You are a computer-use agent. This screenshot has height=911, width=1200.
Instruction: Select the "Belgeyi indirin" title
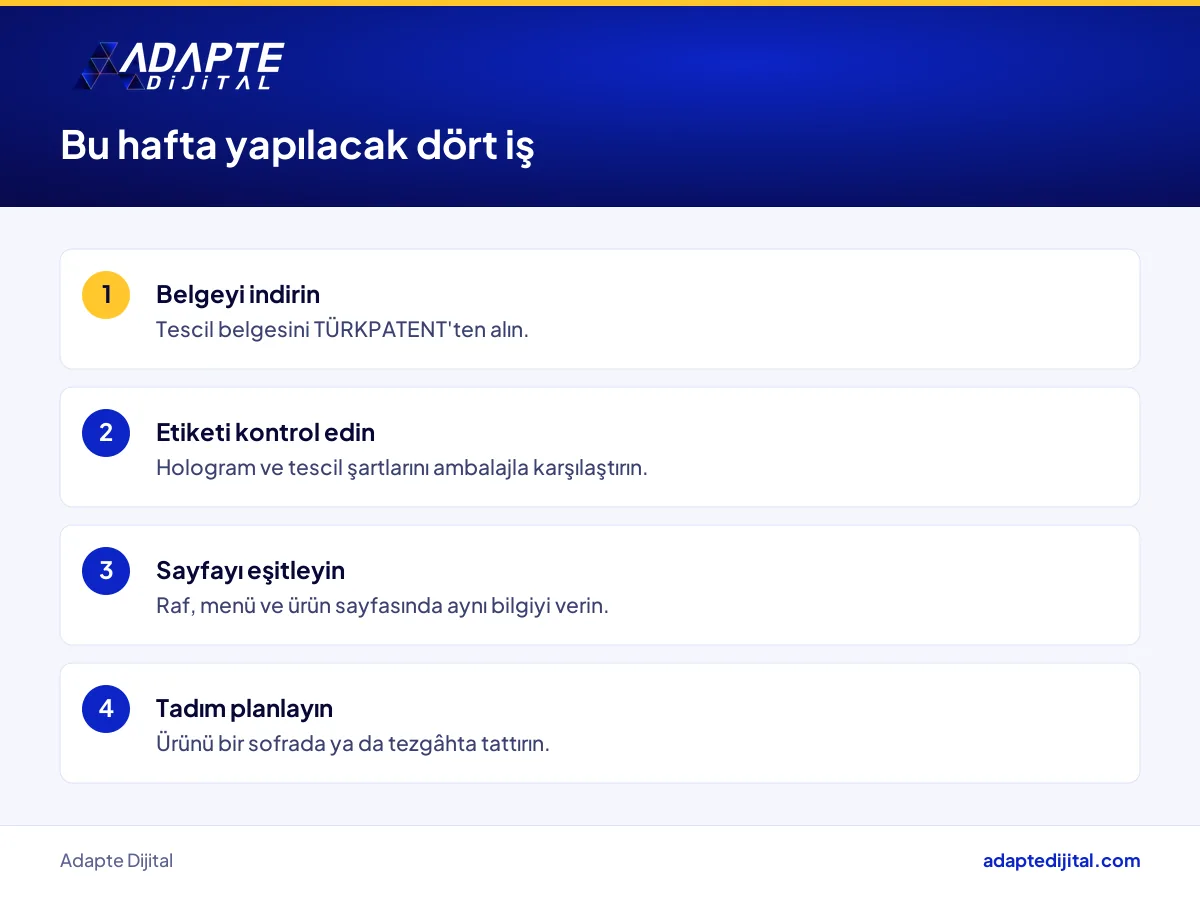tap(238, 295)
